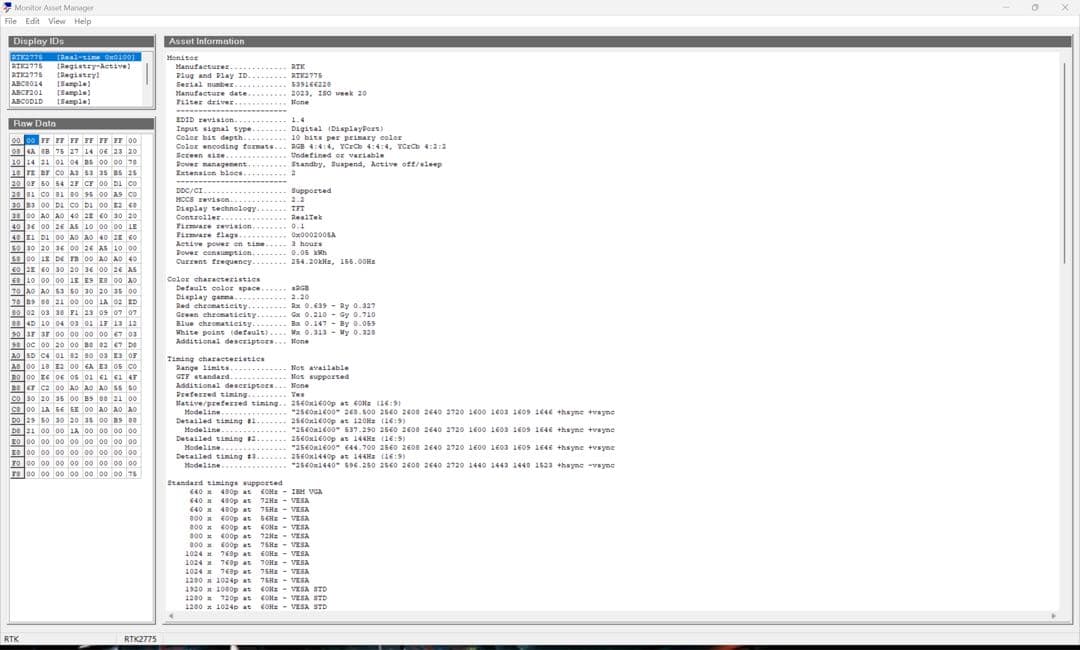
Task: Open the Edit menu
Action: pos(33,21)
